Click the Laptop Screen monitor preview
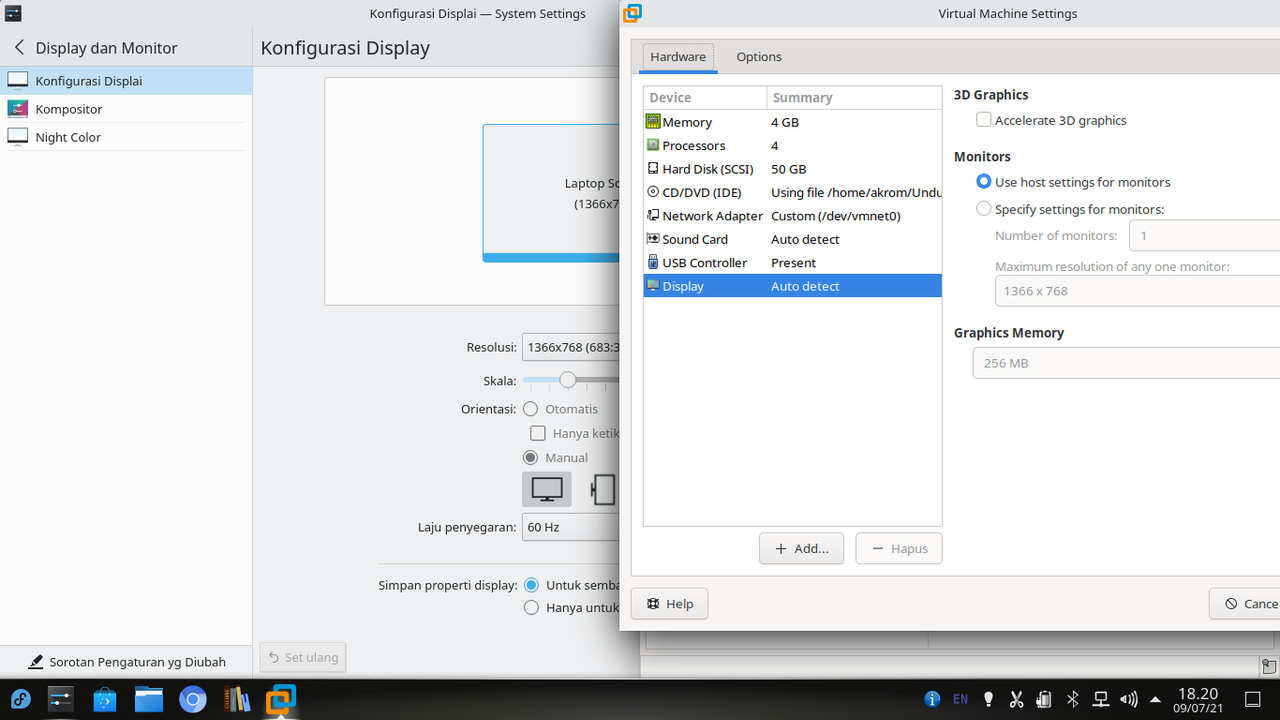The width and height of the screenshot is (1280, 720). pos(551,193)
